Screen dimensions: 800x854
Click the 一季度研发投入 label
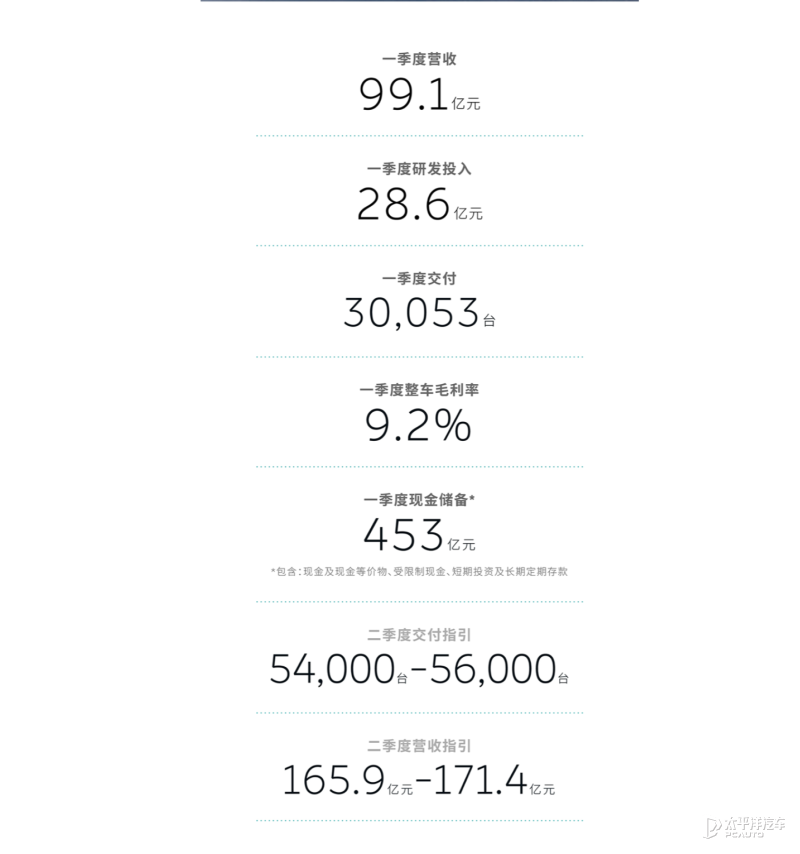pyautogui.click(x=419, y=169)
